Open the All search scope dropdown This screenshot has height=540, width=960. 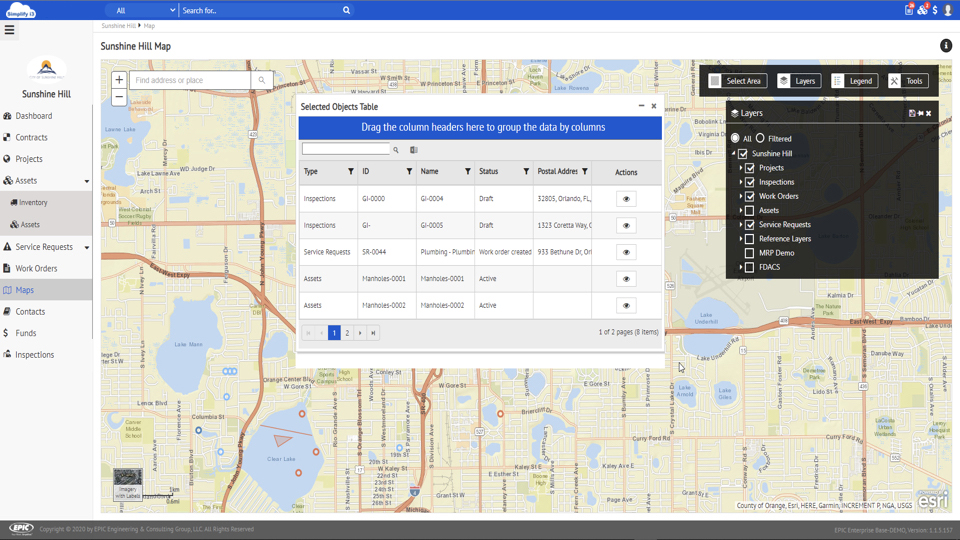click(x=145, y=10)
